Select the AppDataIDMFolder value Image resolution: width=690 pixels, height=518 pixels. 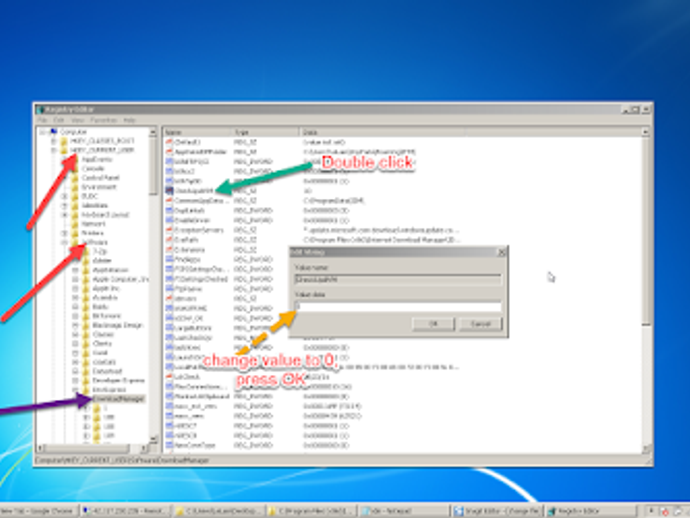200,152
